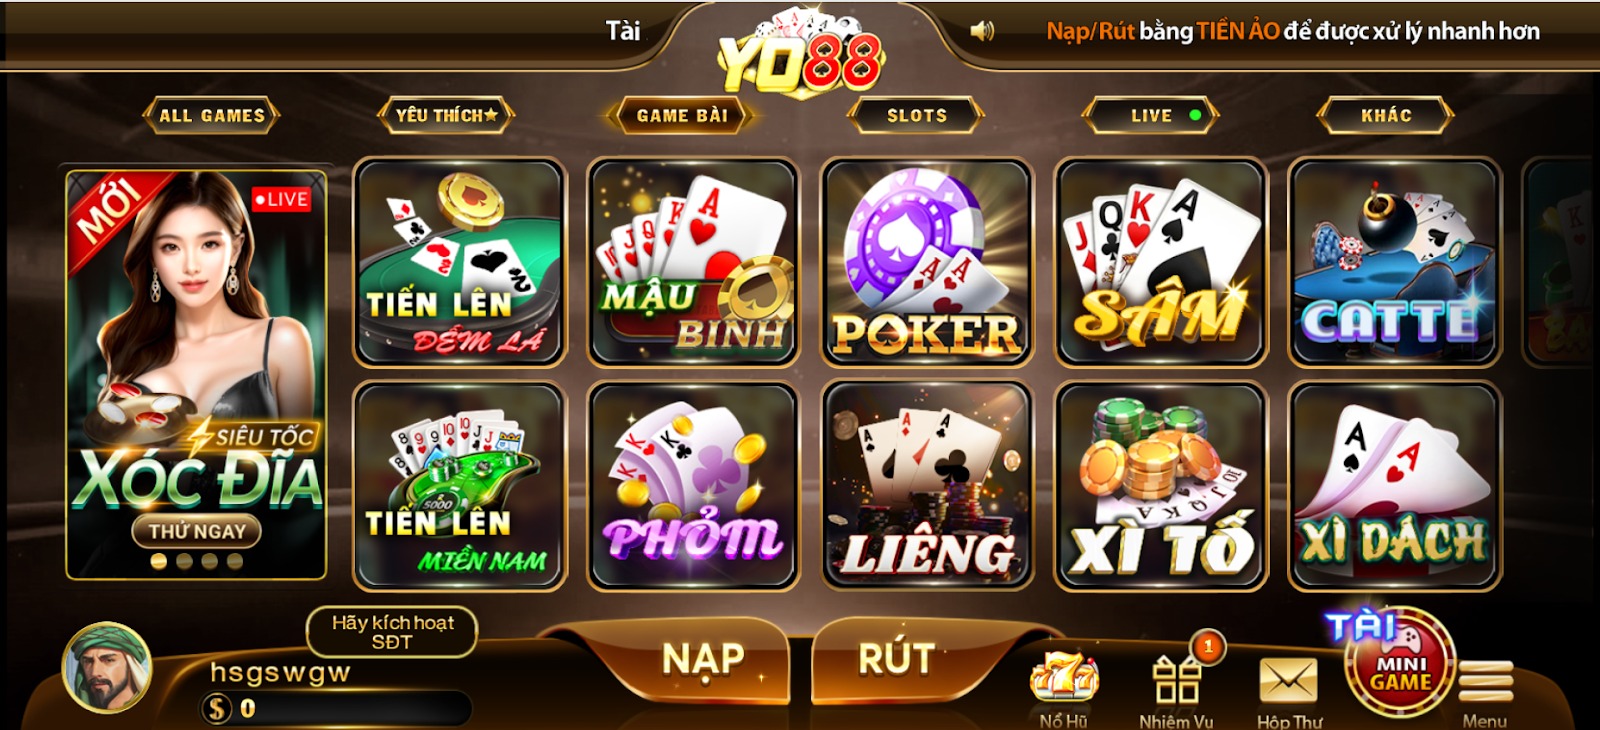Open Xì Tố chips game
The height and width of the screenshot is (730, 1600).
coord(1160,486)
